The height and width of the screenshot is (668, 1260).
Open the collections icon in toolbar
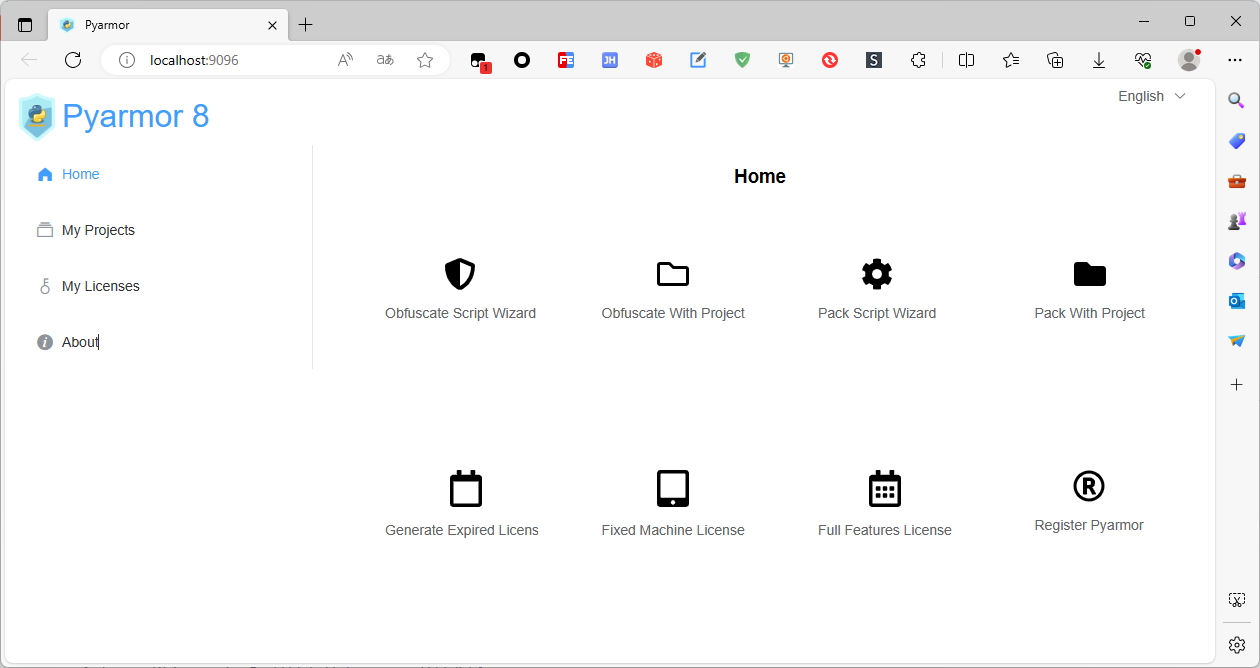pyautogui.click(x=1055, y=60)
